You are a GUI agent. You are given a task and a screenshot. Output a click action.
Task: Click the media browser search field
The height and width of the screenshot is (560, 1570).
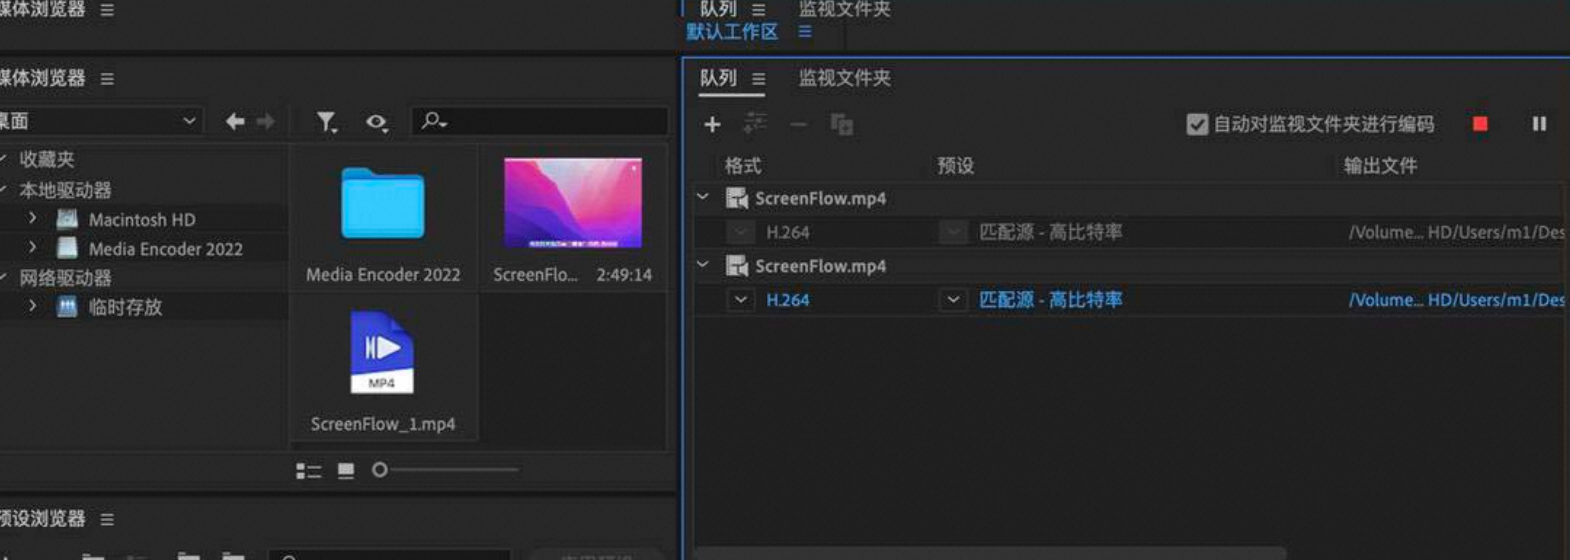(540, 121)
